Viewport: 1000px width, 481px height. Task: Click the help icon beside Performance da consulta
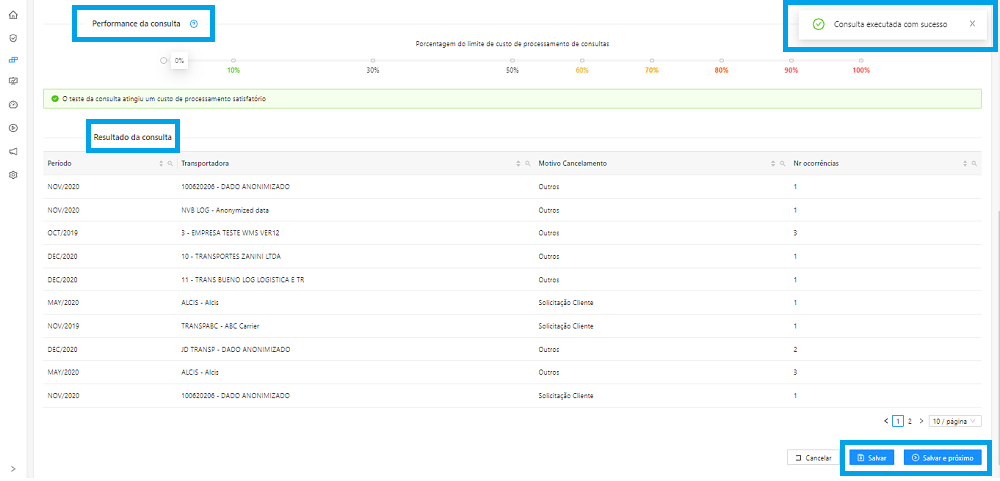pos(194,24)
